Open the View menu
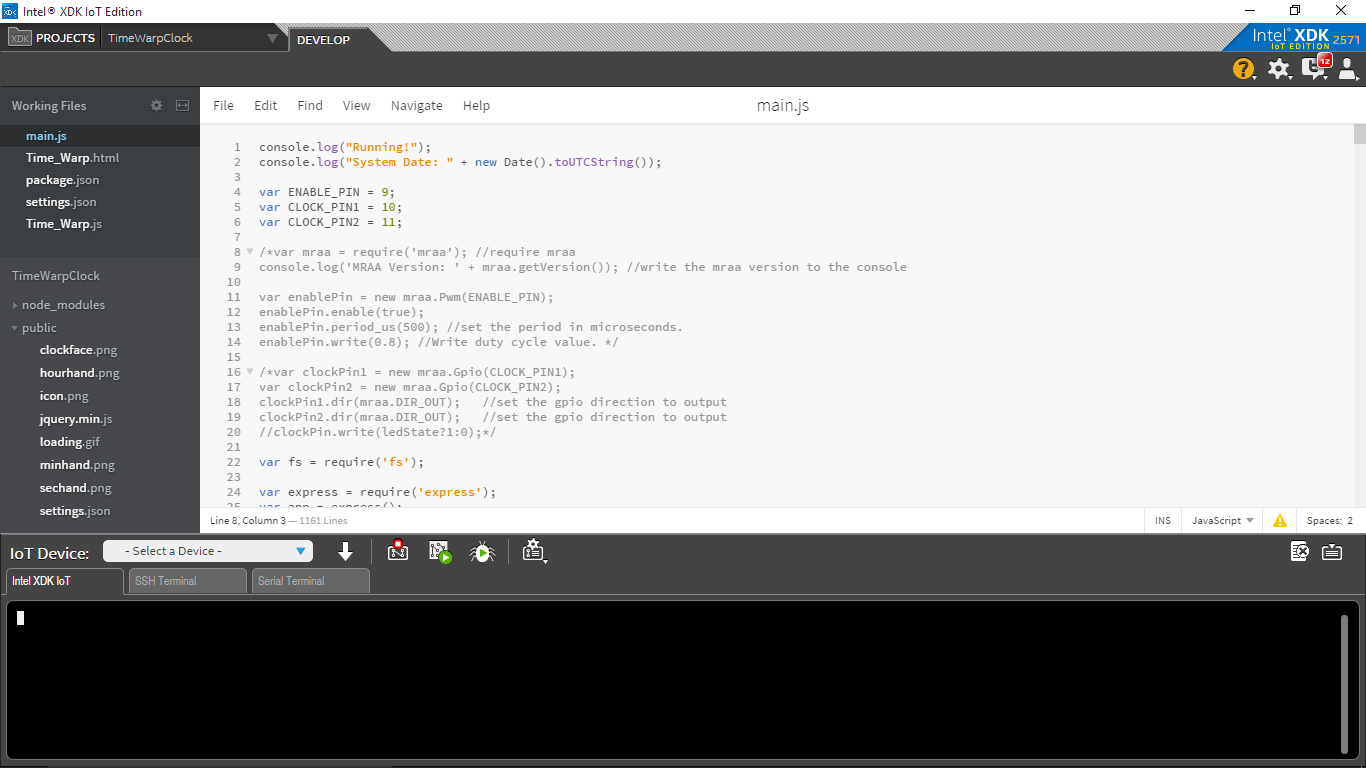Image resolution: width=1366 pixels, height=768 pixels. [357, 105]
